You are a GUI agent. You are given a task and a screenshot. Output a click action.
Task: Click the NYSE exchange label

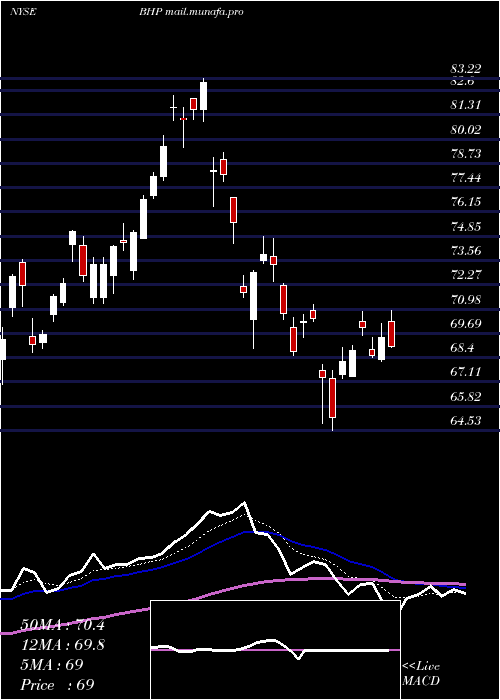point(23,12)
